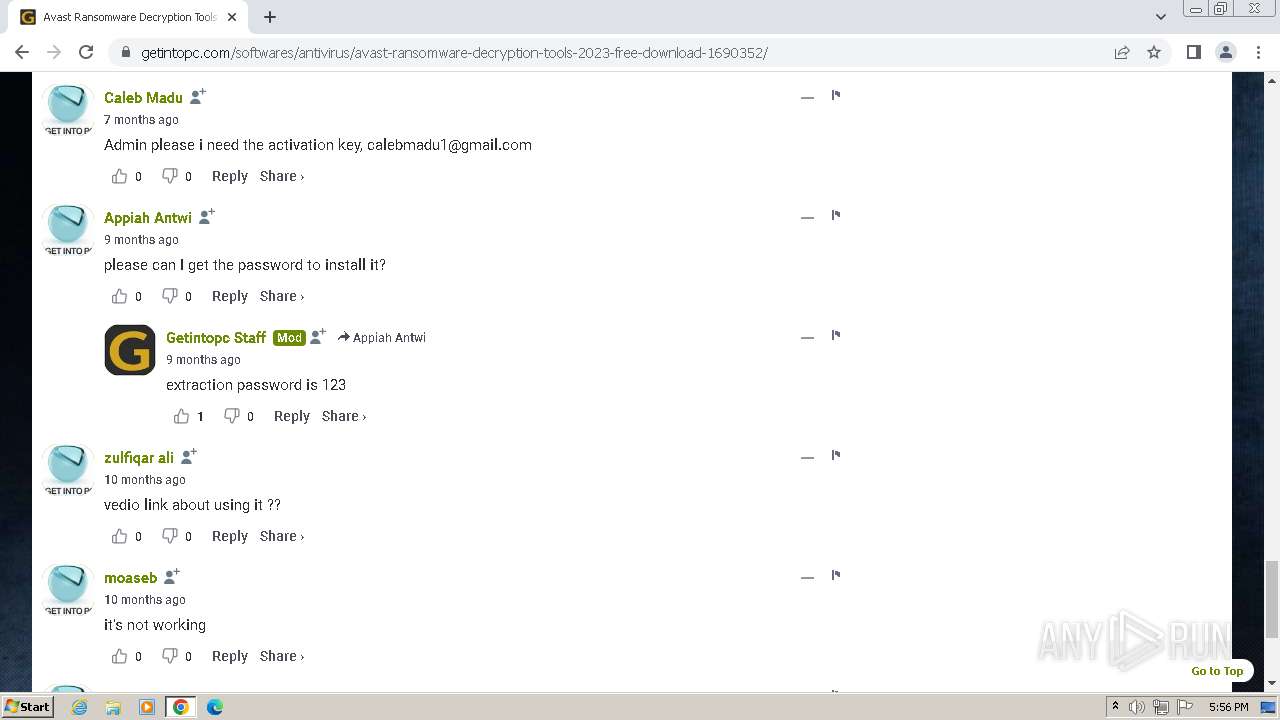Thumbs up the Getintopc Staff reply
The width and height of the screenshot is (1280, 720).
(x=182, y=416)
